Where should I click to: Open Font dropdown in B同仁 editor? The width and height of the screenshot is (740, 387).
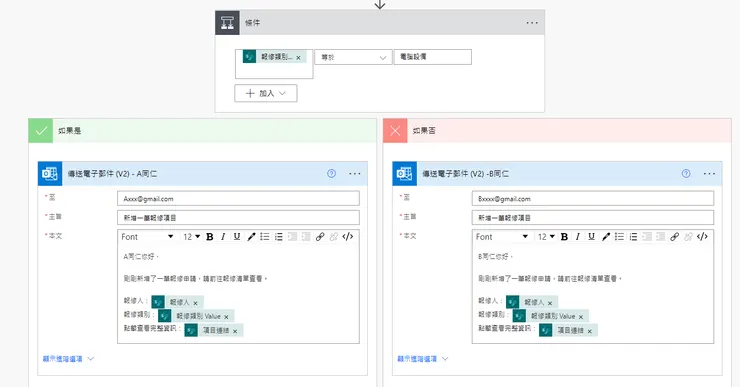(x=502, y=236)
